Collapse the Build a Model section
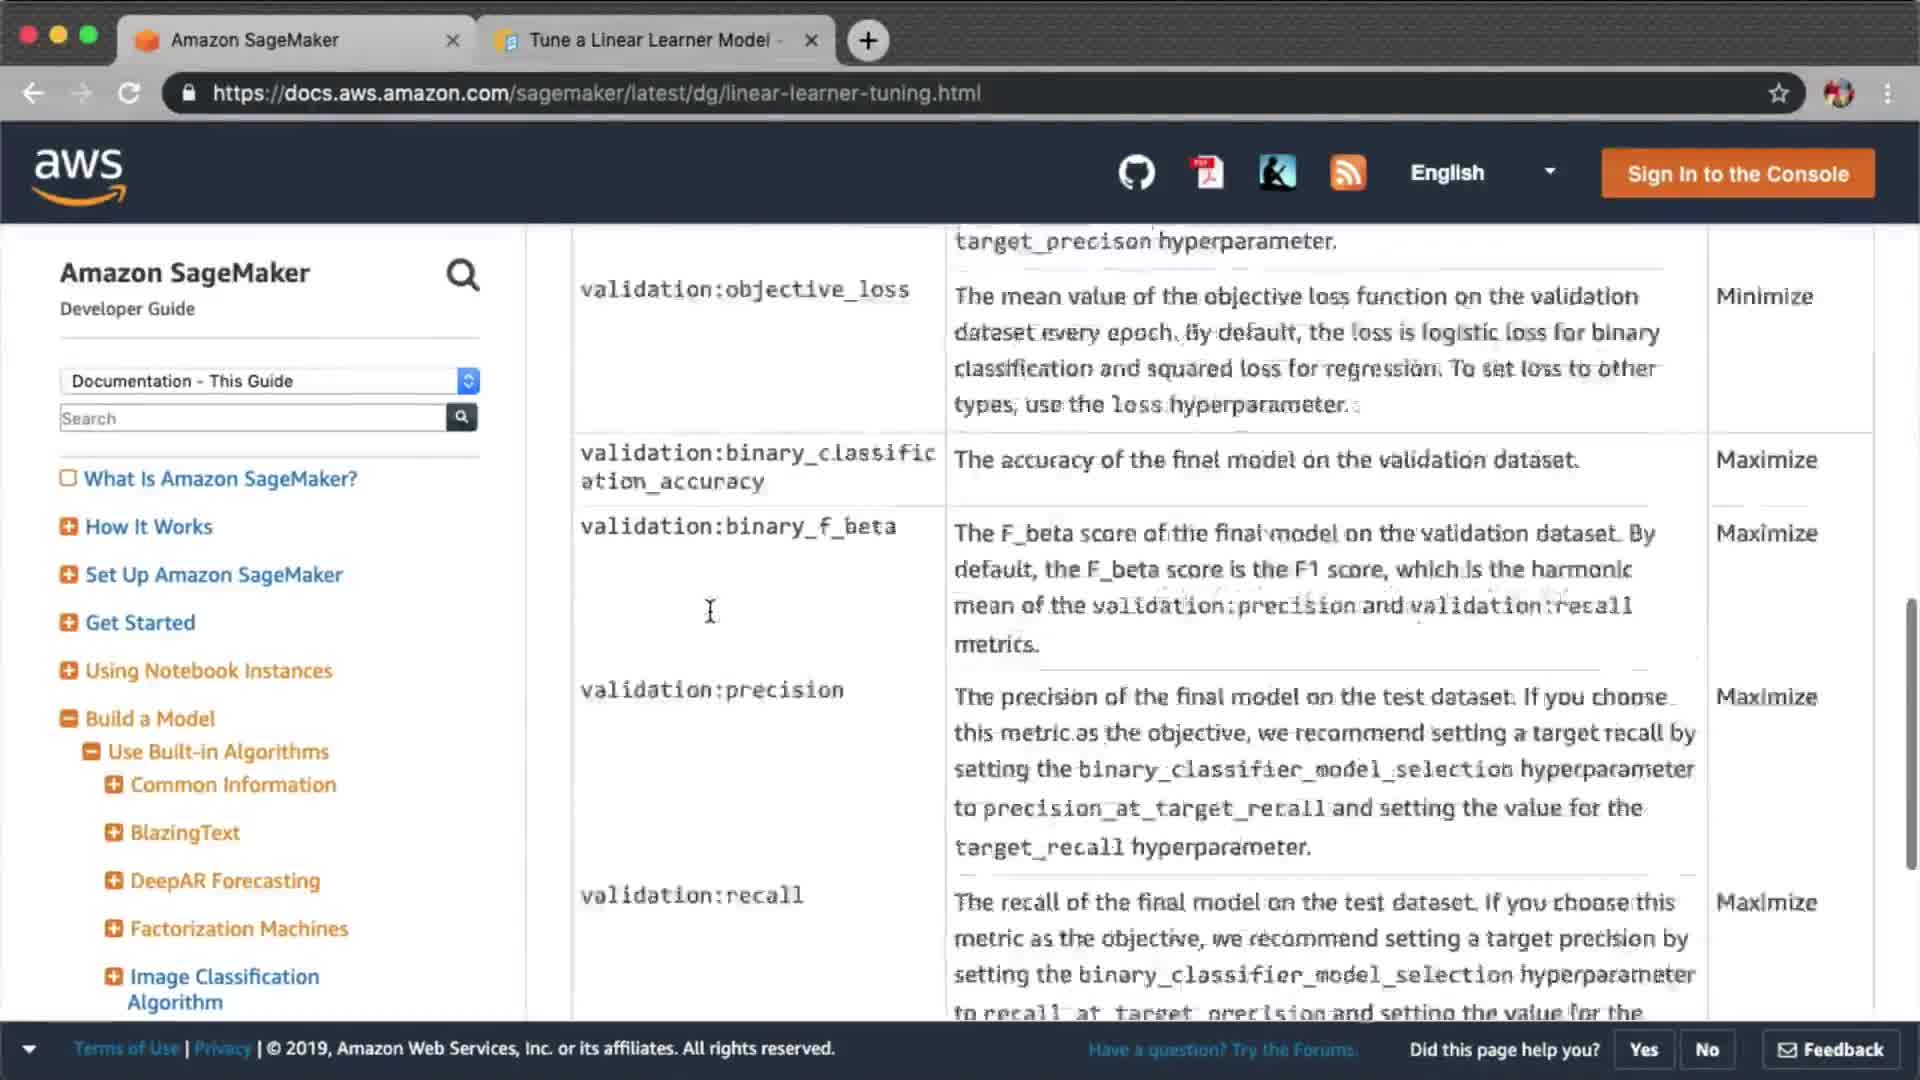This screenshot has height=1080, width=1920. 68,719
